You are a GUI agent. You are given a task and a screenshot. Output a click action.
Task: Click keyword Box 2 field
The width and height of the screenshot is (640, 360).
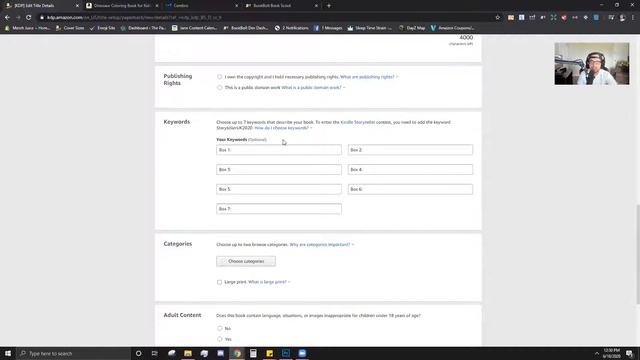click(x=410, y=150)
